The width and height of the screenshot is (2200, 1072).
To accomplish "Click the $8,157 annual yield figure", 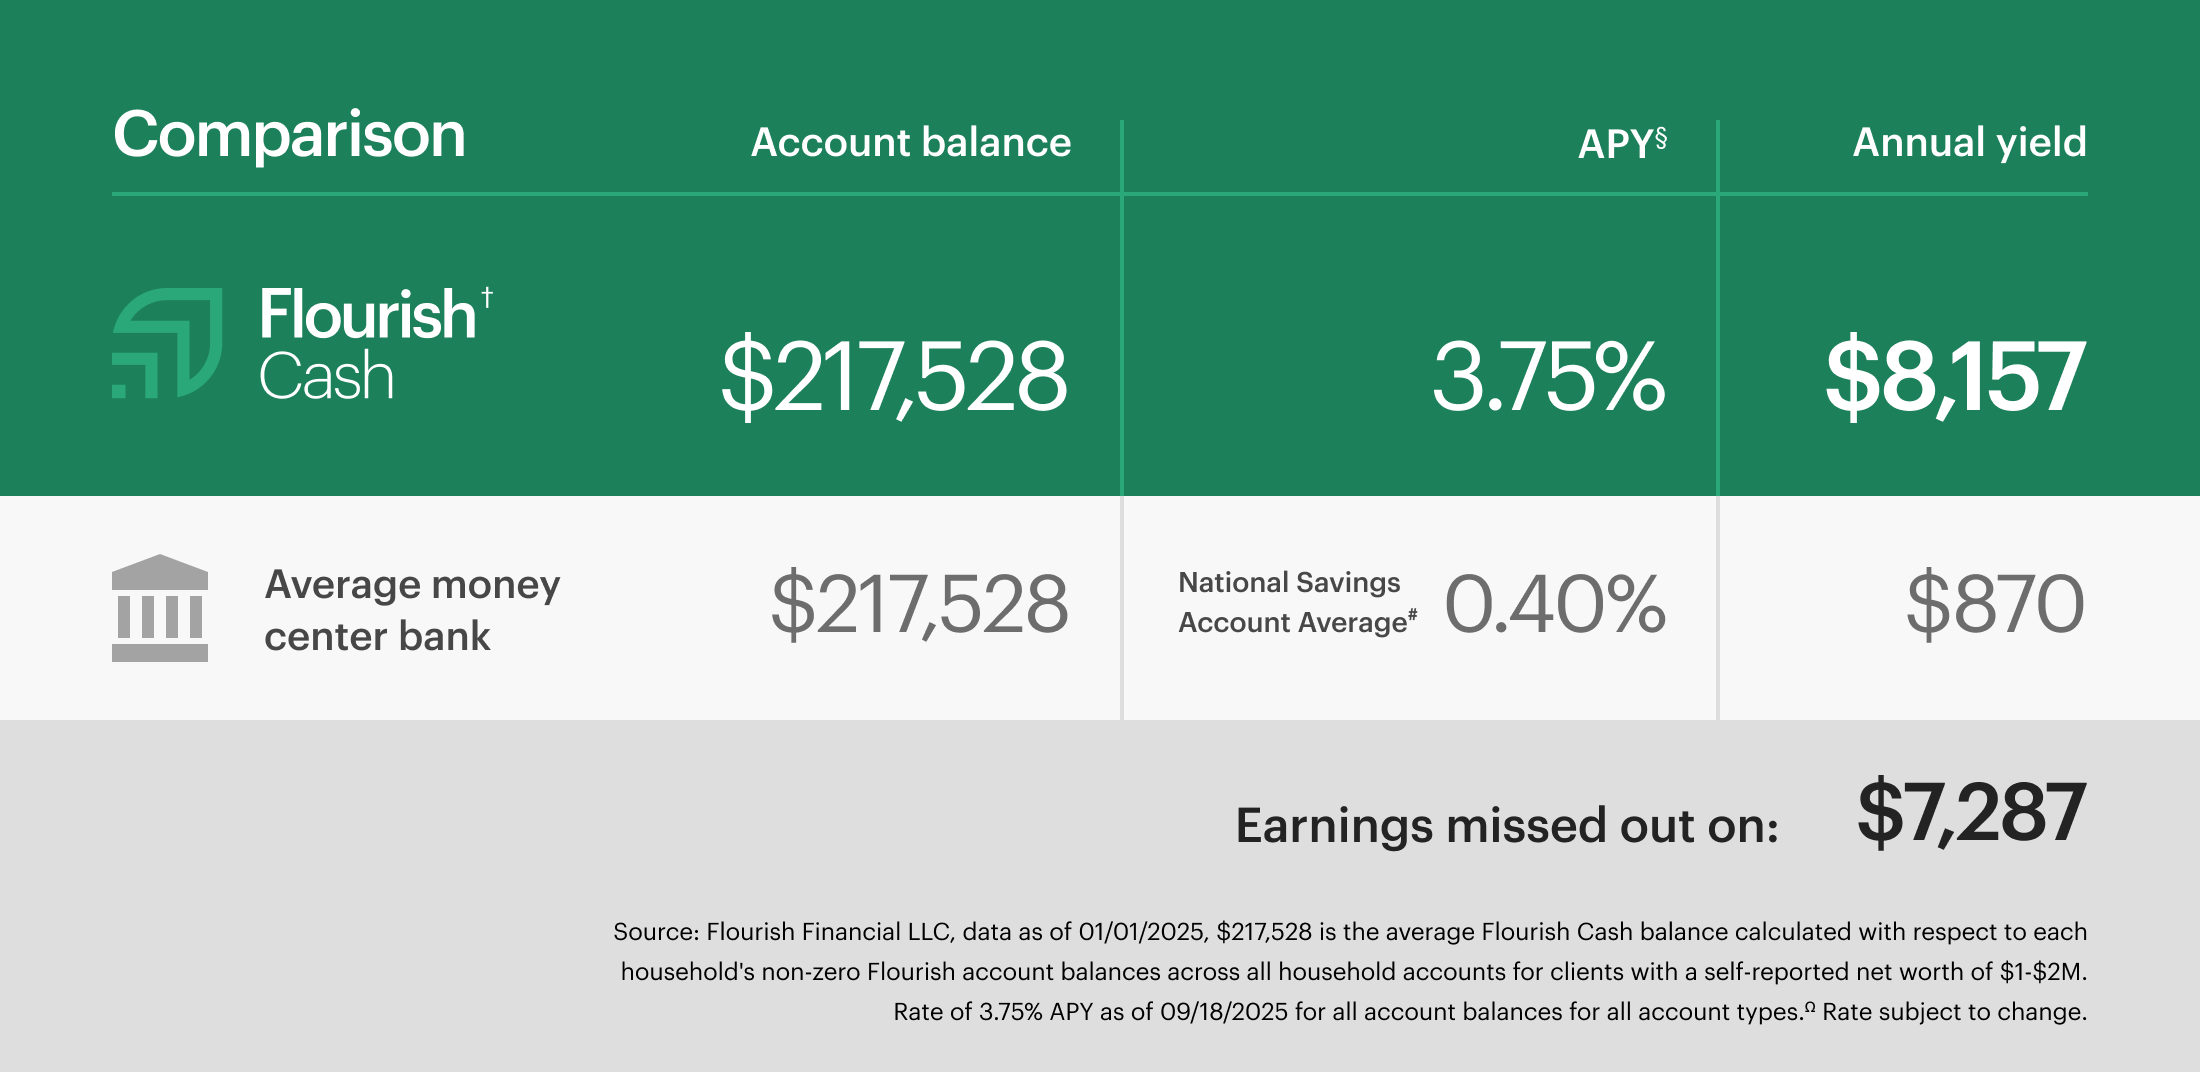I will click(1954, 376).
